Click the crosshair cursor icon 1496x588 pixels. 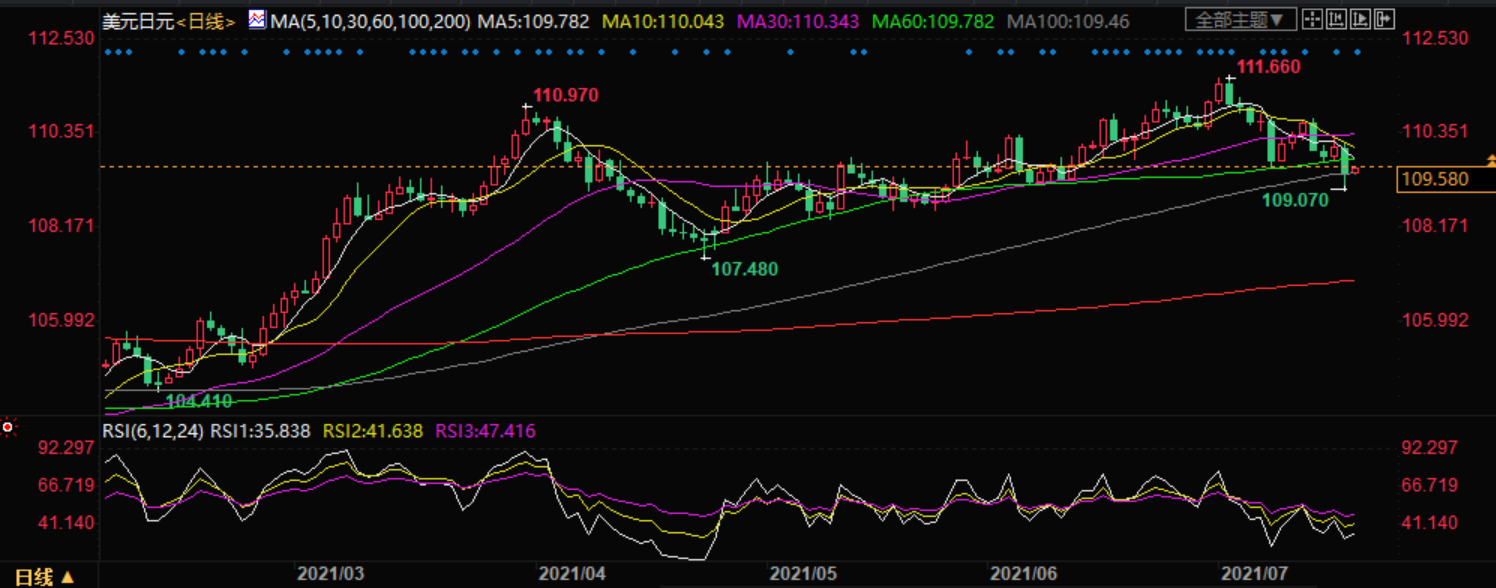1313,19
